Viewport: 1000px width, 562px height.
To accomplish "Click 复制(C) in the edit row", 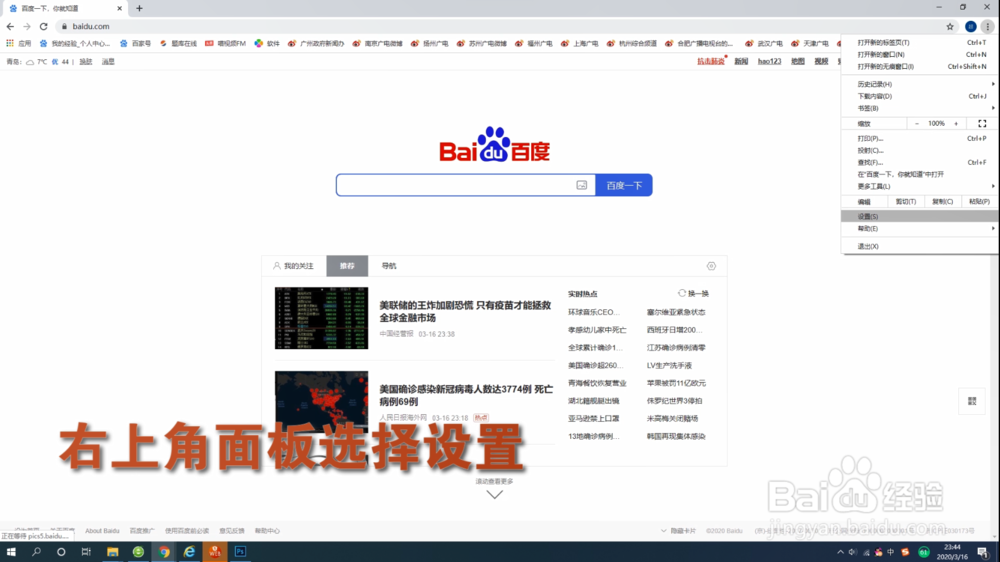I will (943, 202).
